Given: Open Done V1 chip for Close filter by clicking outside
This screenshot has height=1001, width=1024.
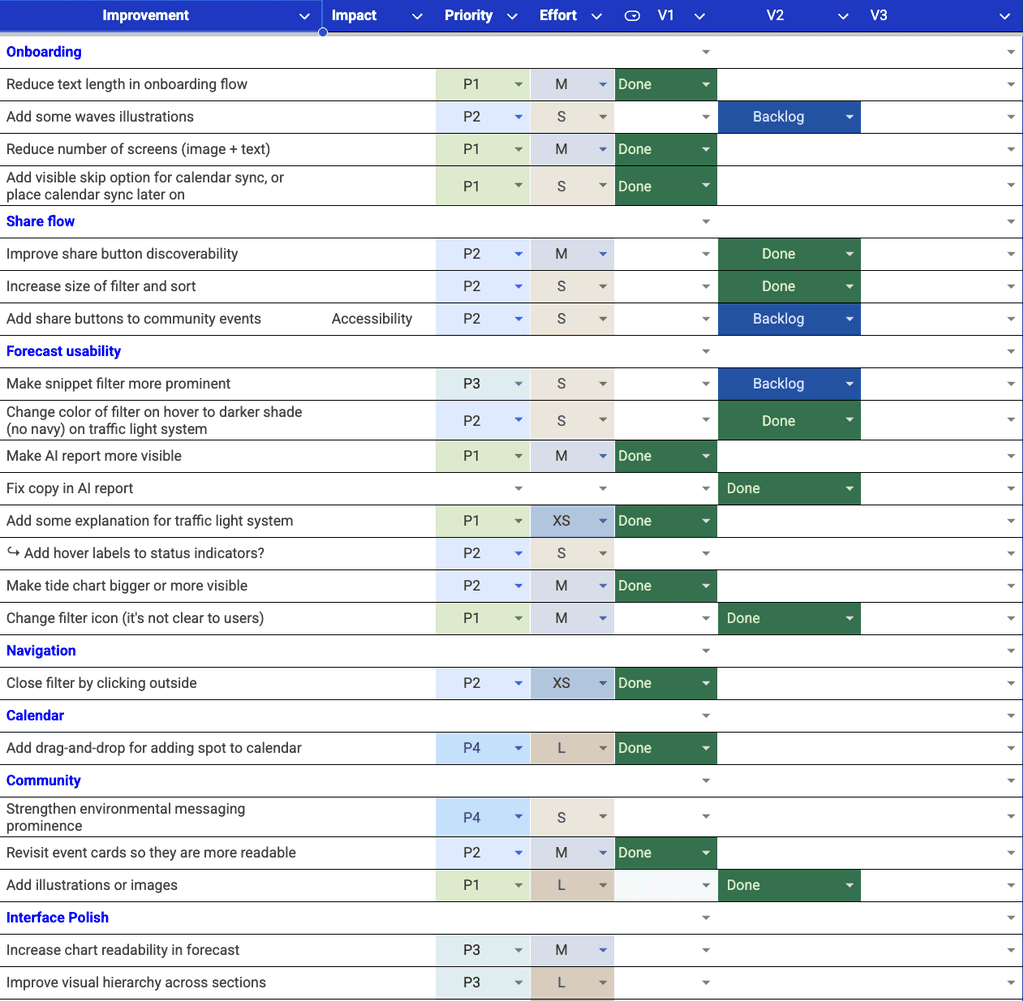Looking at the screenshot, I should [665, 683].
